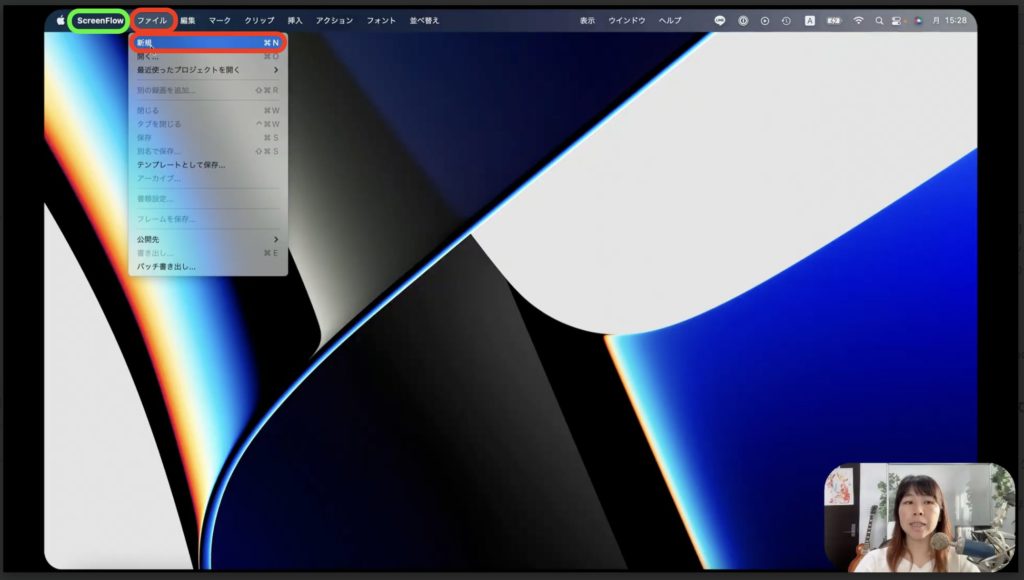
Task: Switch input source via the 'A' icon
Action: click(x=810, y=20)
